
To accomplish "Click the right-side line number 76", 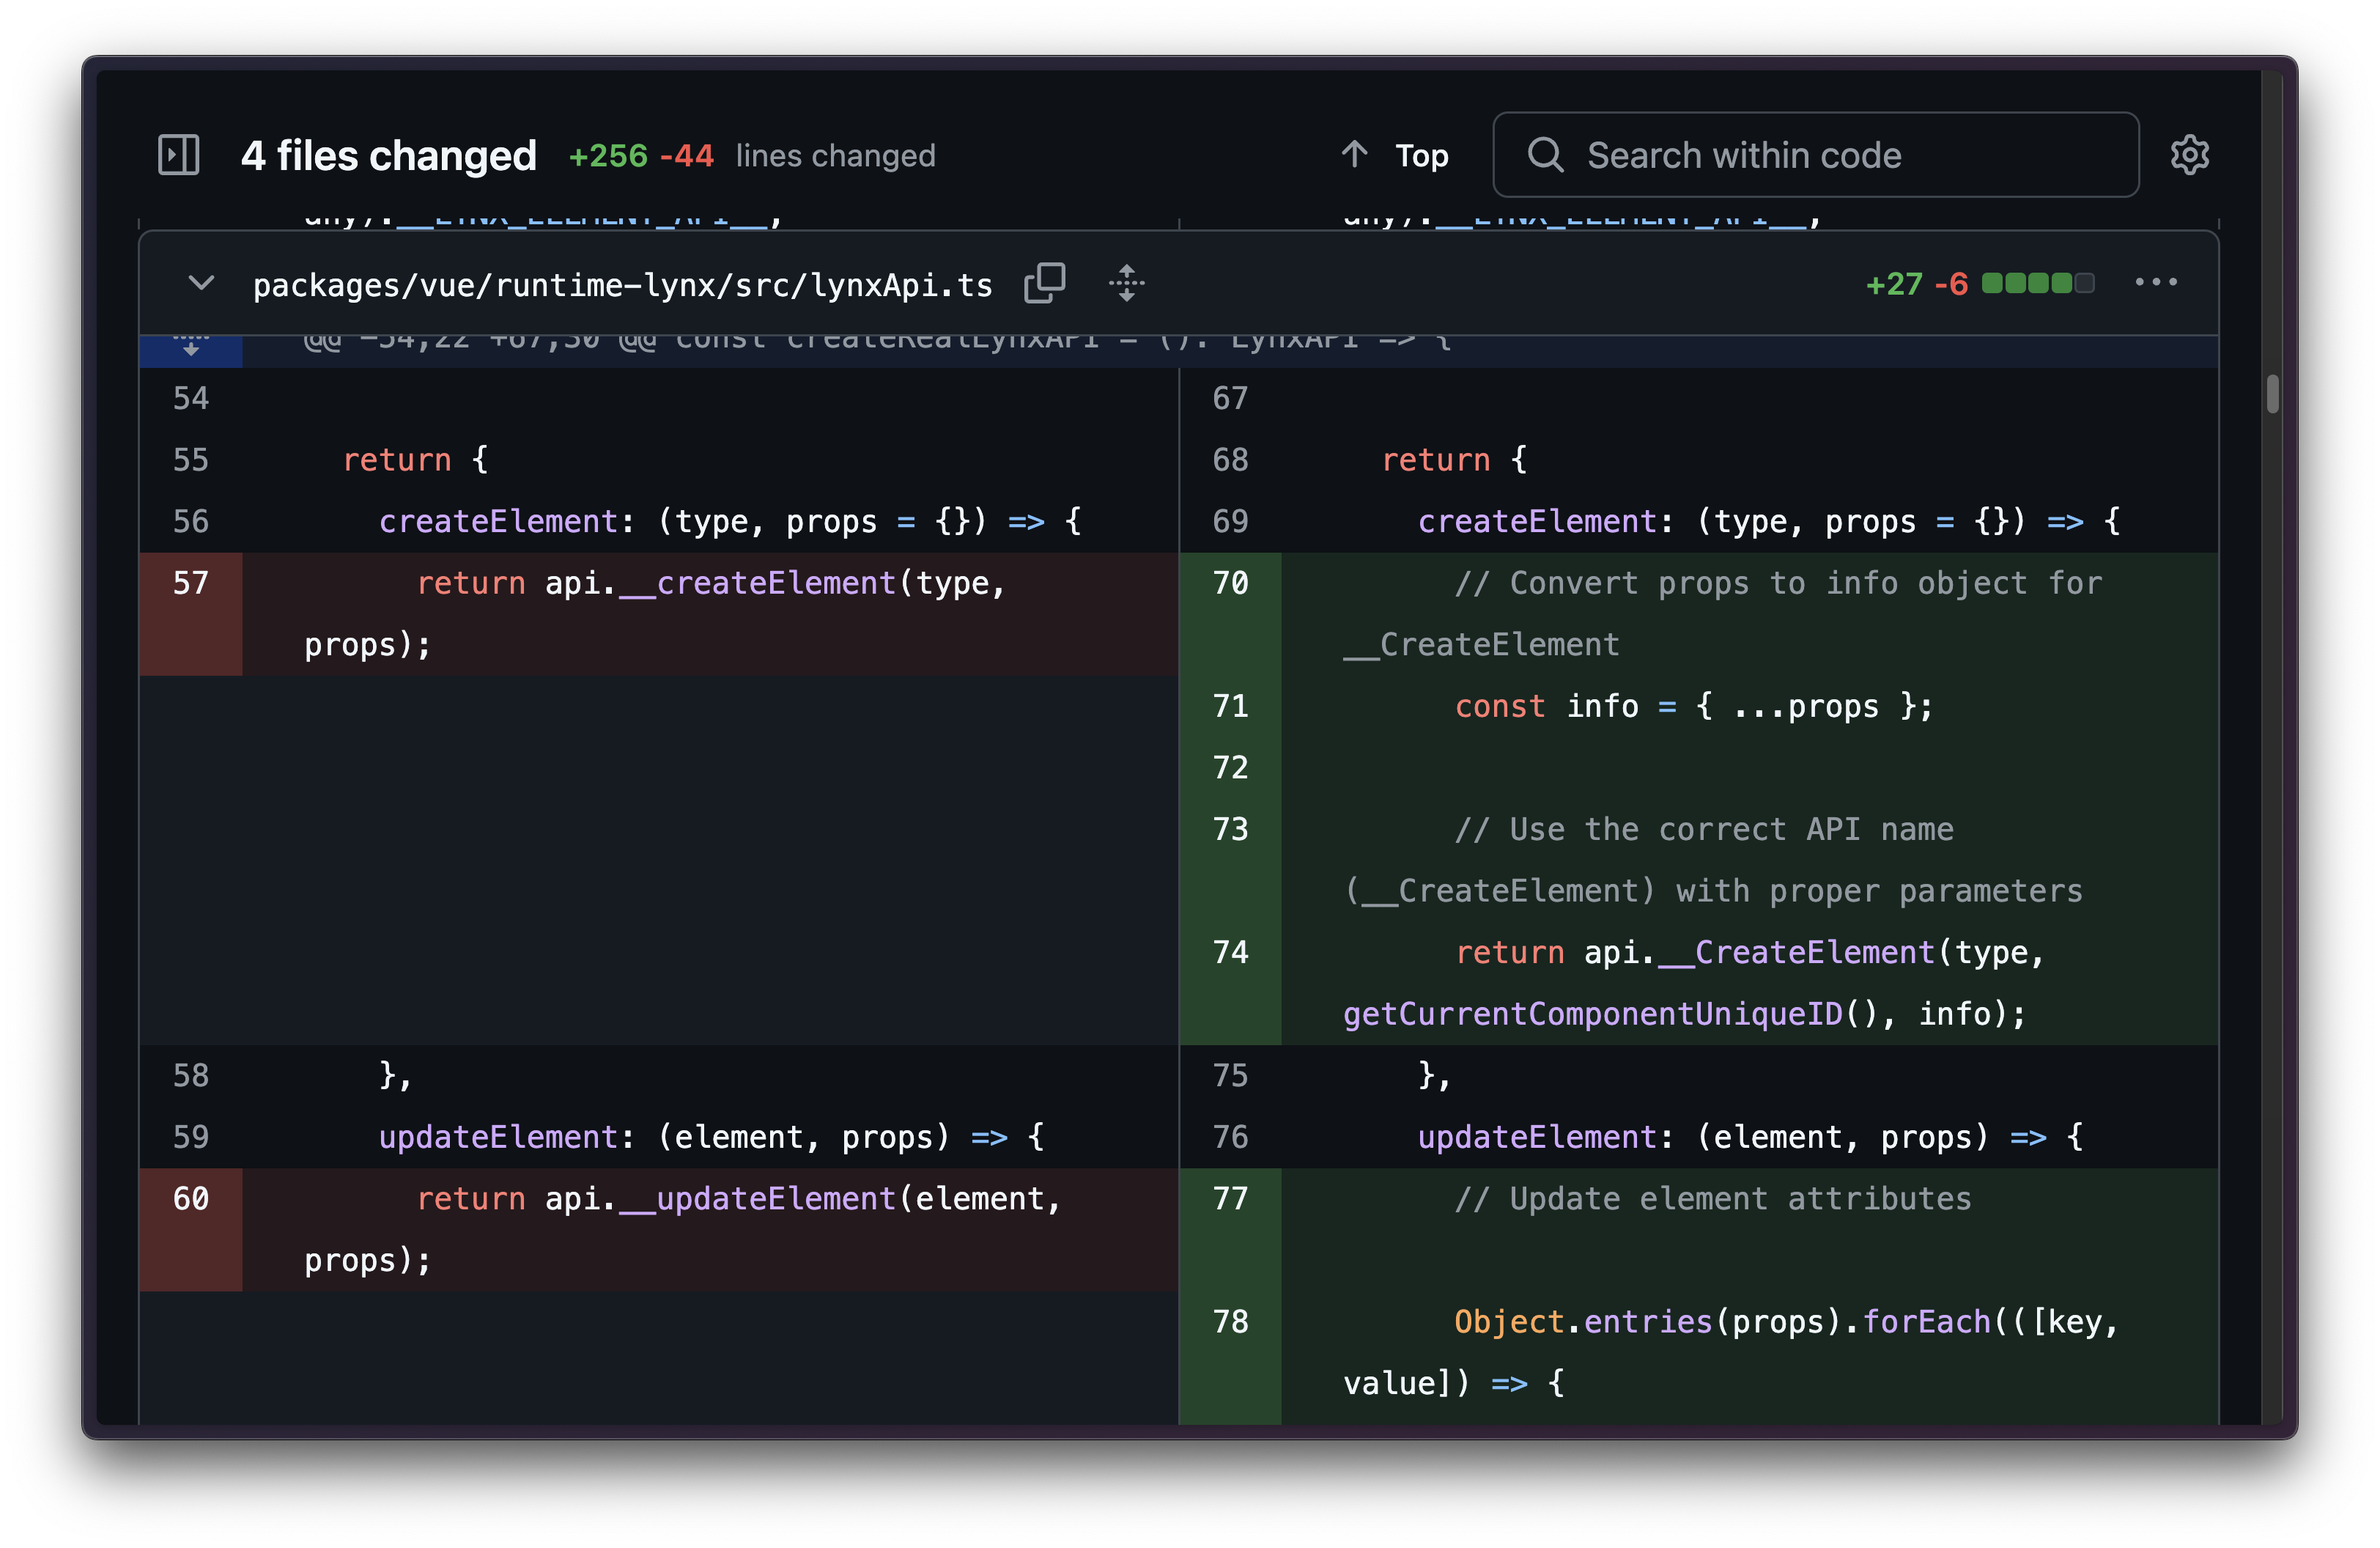I will click(x=1230, y=1137).
